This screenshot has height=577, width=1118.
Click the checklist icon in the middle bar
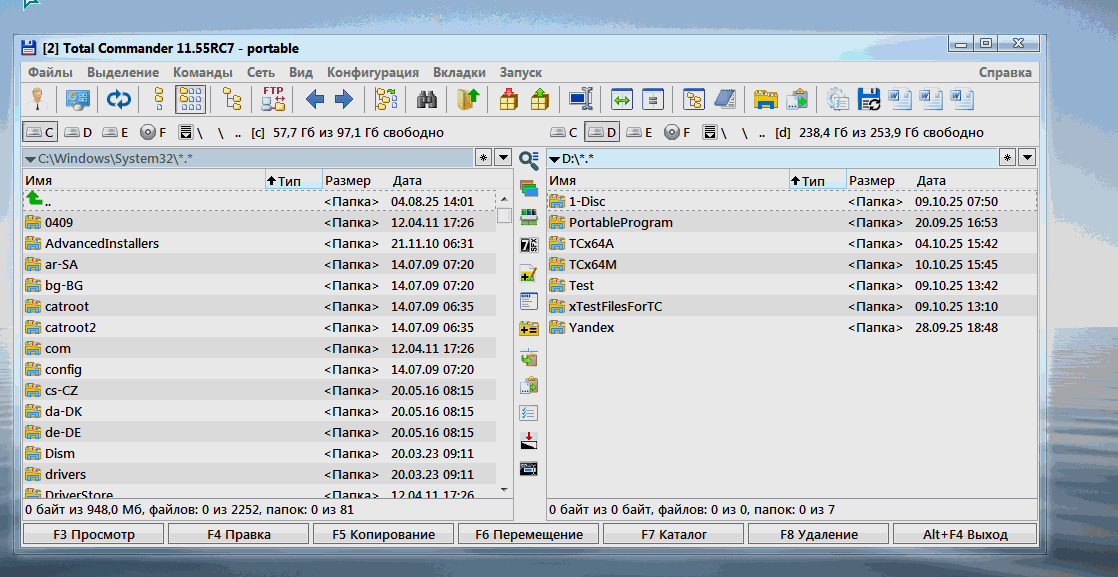[x=528, y=413]
